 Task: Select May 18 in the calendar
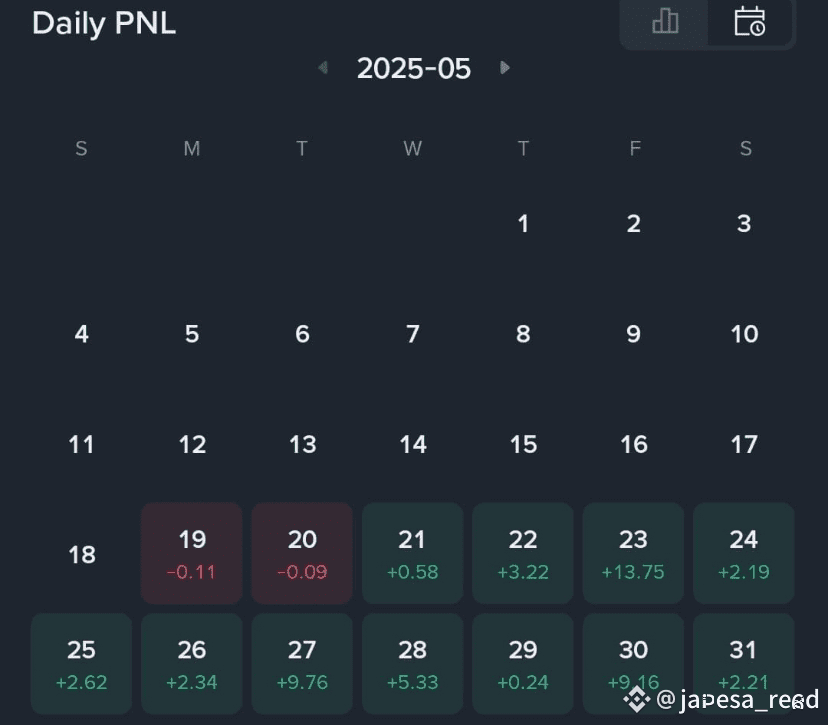[x=82, y=554]
